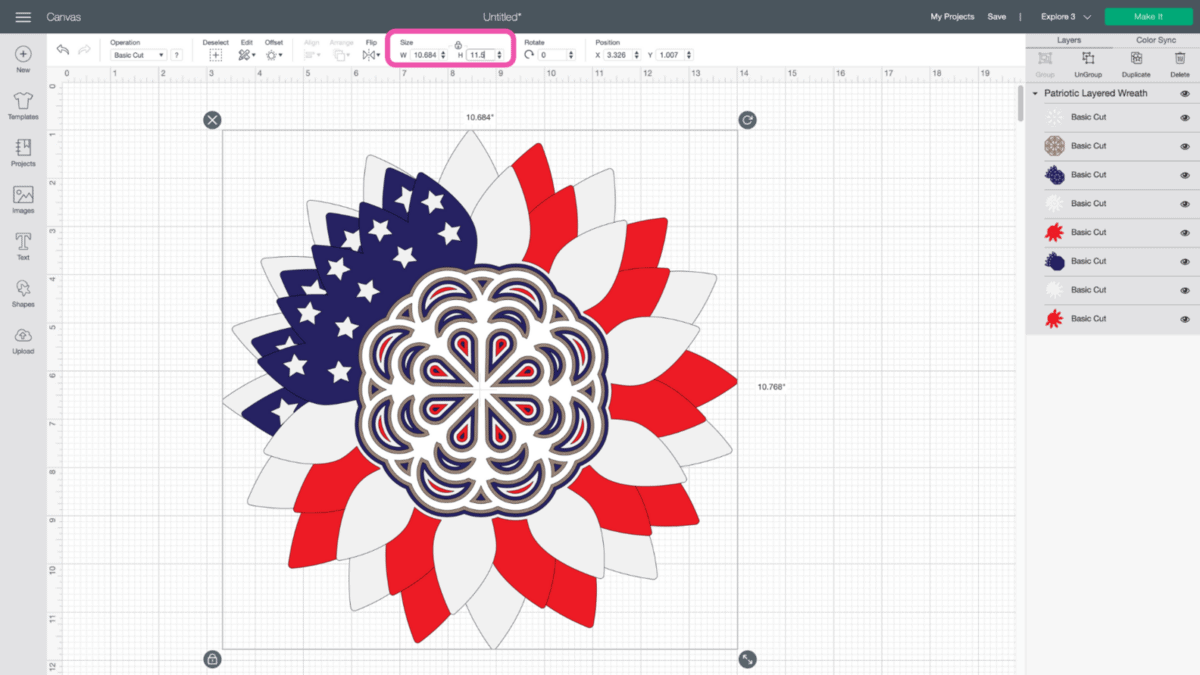Image resolution: width=1200 pixels, height=675 pixels.
Task: Open the Arrange dropdown
Action: (x=342, y=55)
